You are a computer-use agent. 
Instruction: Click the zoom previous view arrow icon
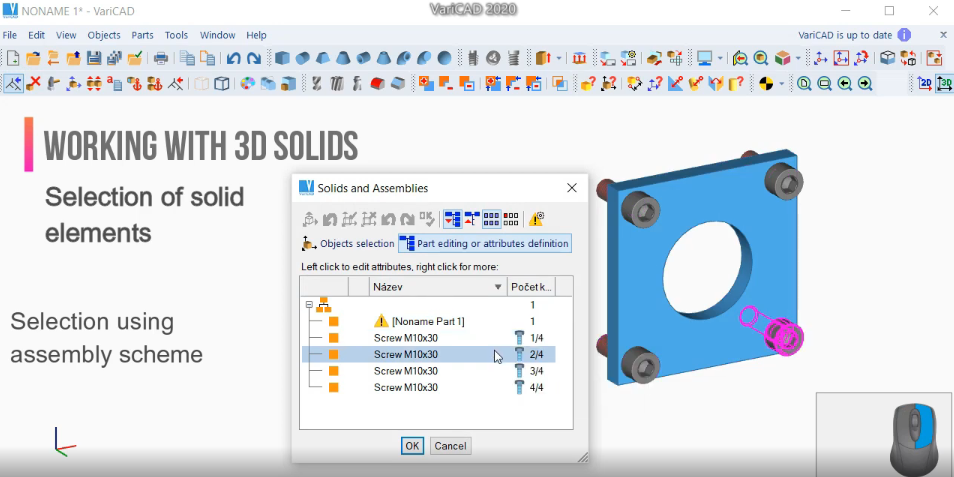(x=845, y=84)
